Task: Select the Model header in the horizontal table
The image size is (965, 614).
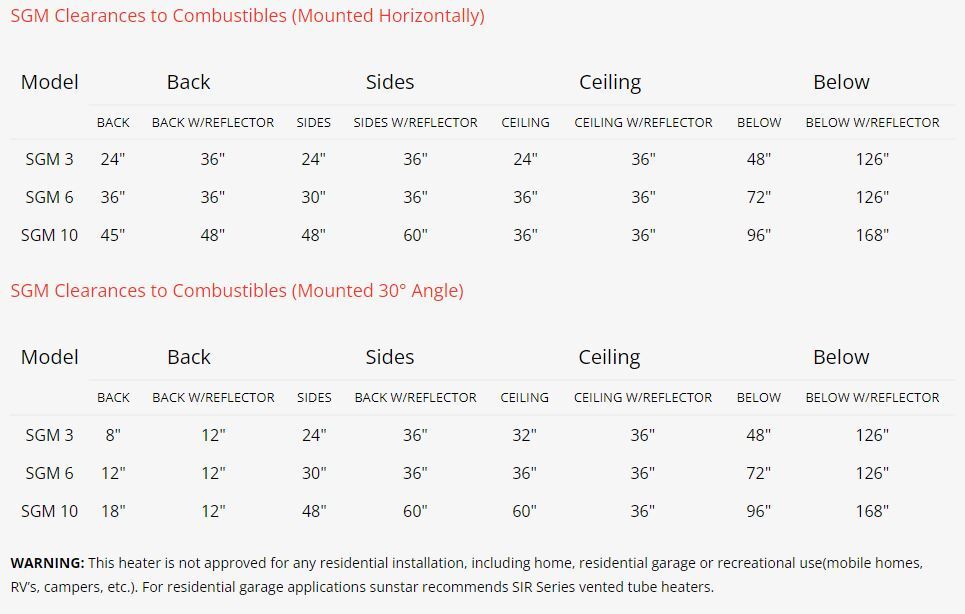Action: [x=49, y=82]
